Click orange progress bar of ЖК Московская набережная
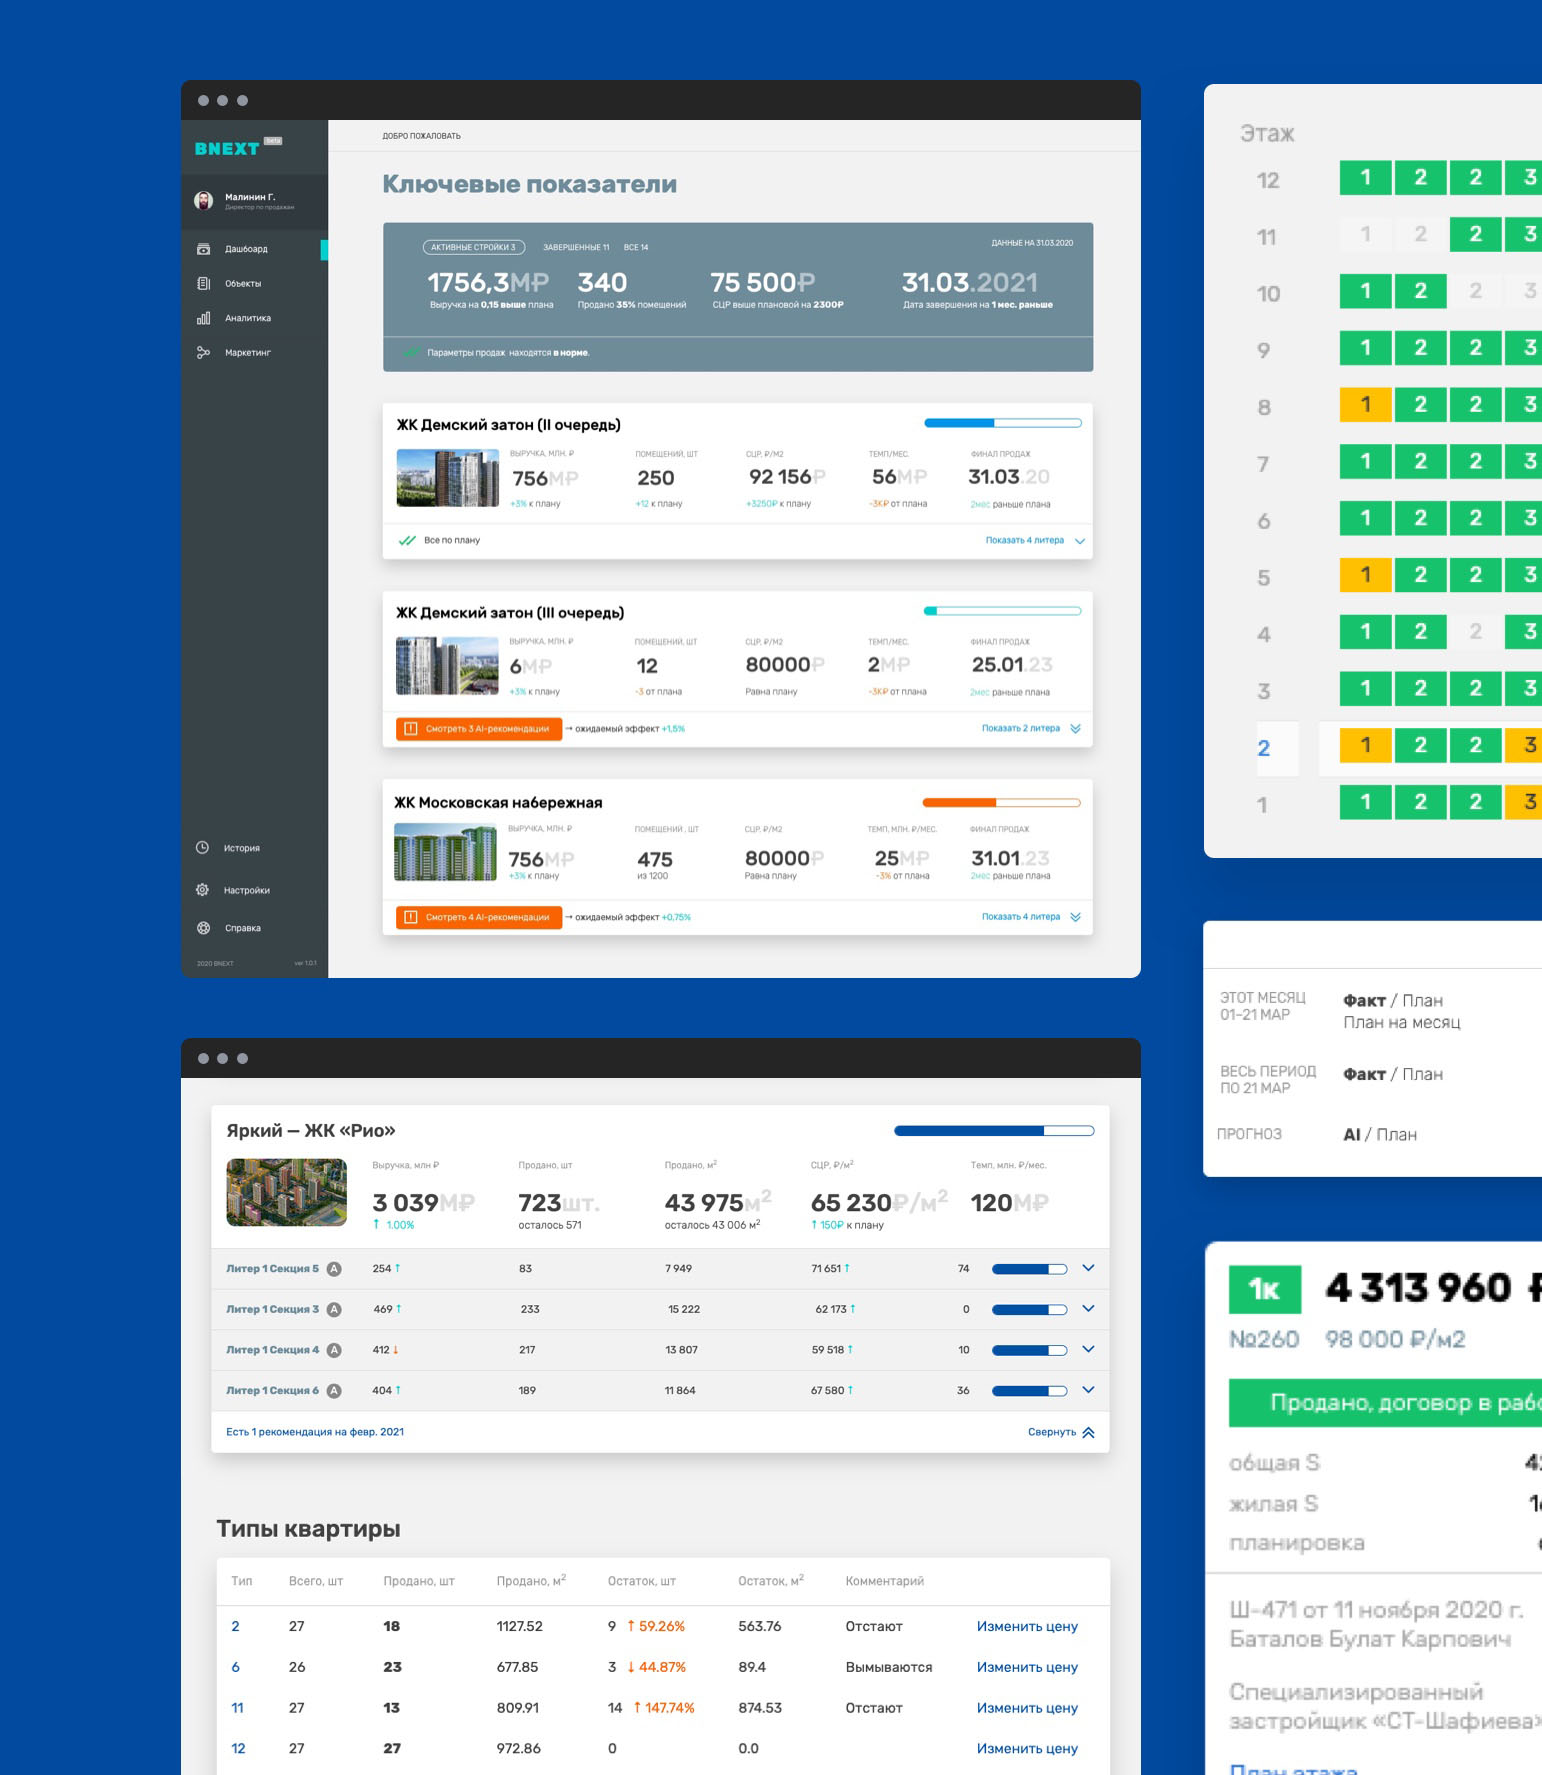Image resolution: width=1542 pixels, height=1775 pixels. coord(1001,803)
